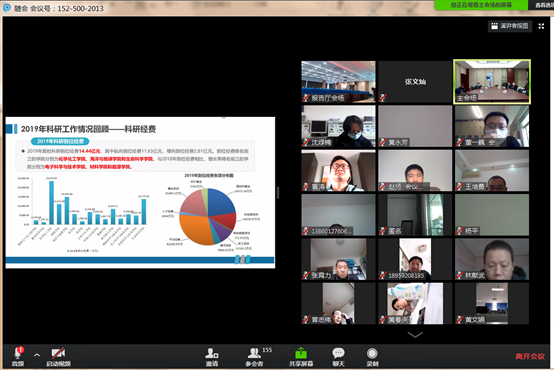Open 查看选项 view options dropdown
Screen dimensions: 554x370
(542, 5)
